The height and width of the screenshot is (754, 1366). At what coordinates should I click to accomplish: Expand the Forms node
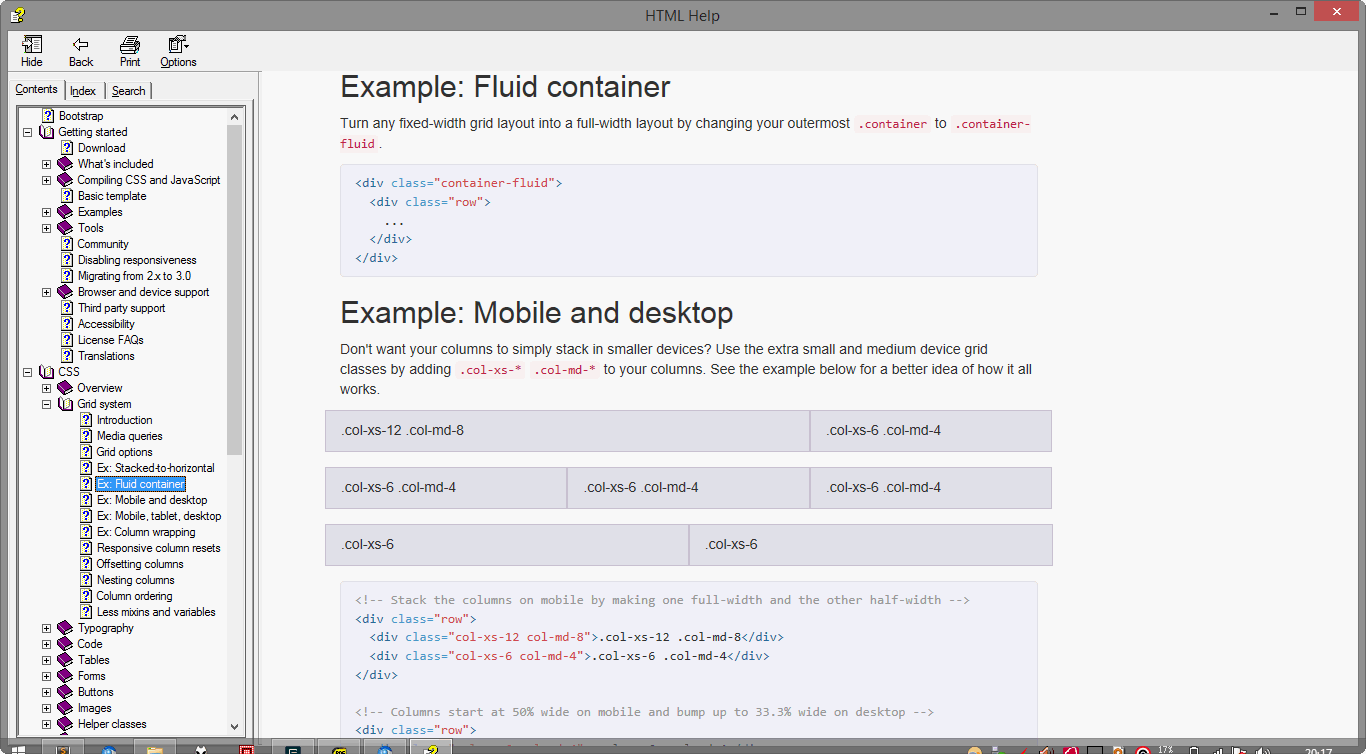pyautogui.click(x=46, y=676)
